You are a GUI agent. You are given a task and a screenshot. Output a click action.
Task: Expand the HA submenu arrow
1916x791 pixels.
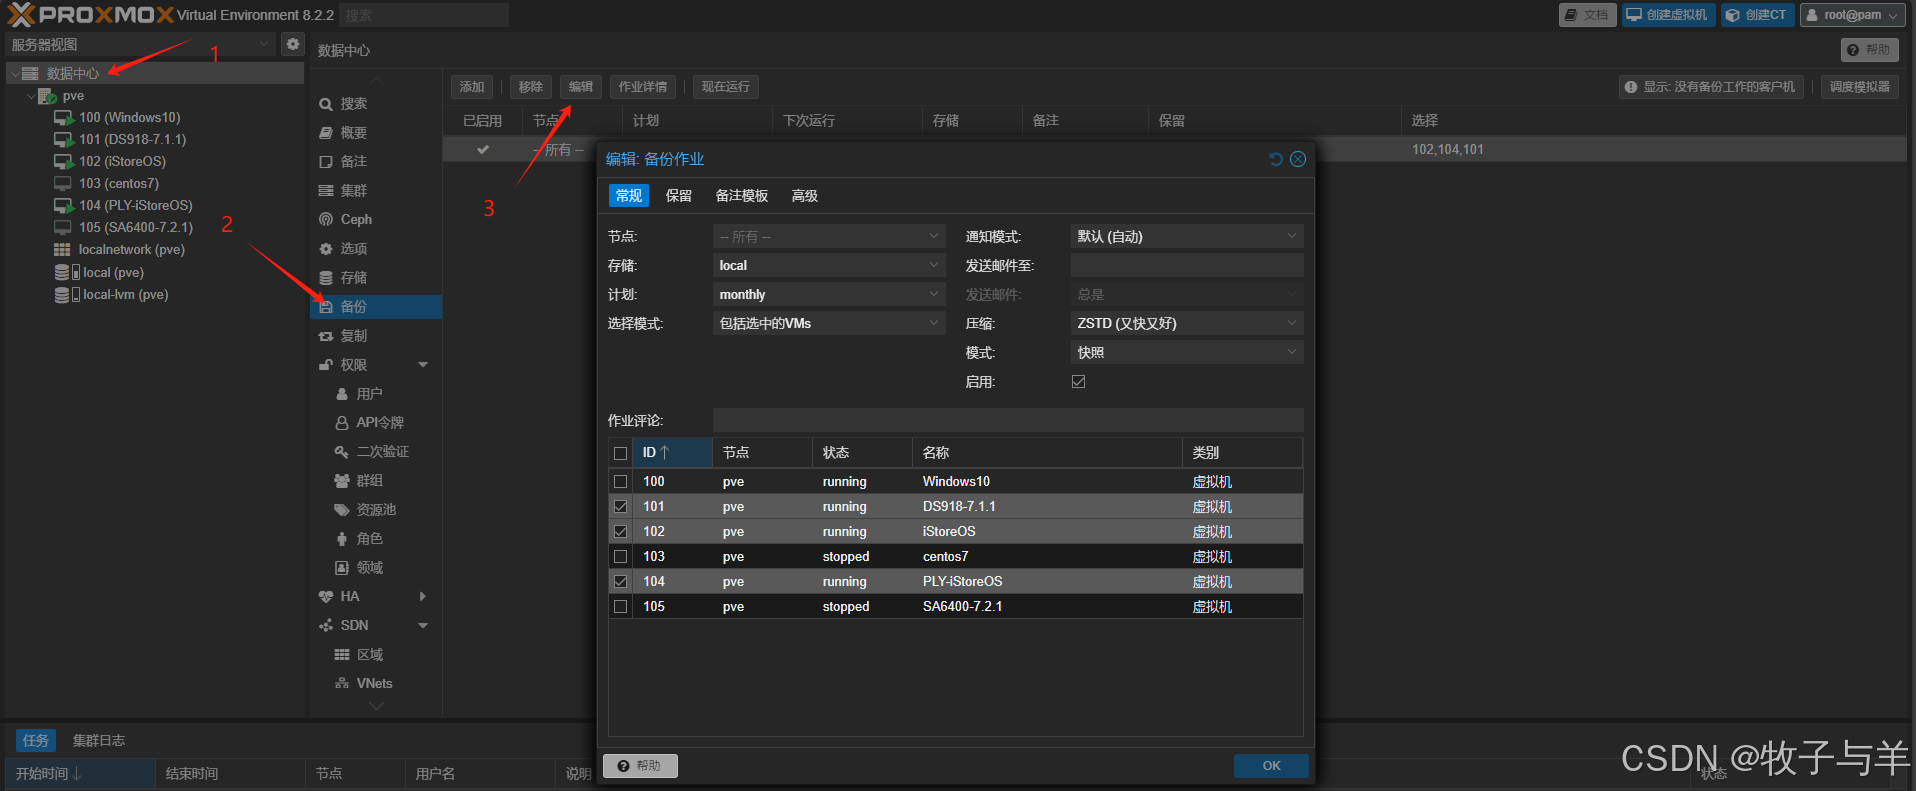(423, 597)
